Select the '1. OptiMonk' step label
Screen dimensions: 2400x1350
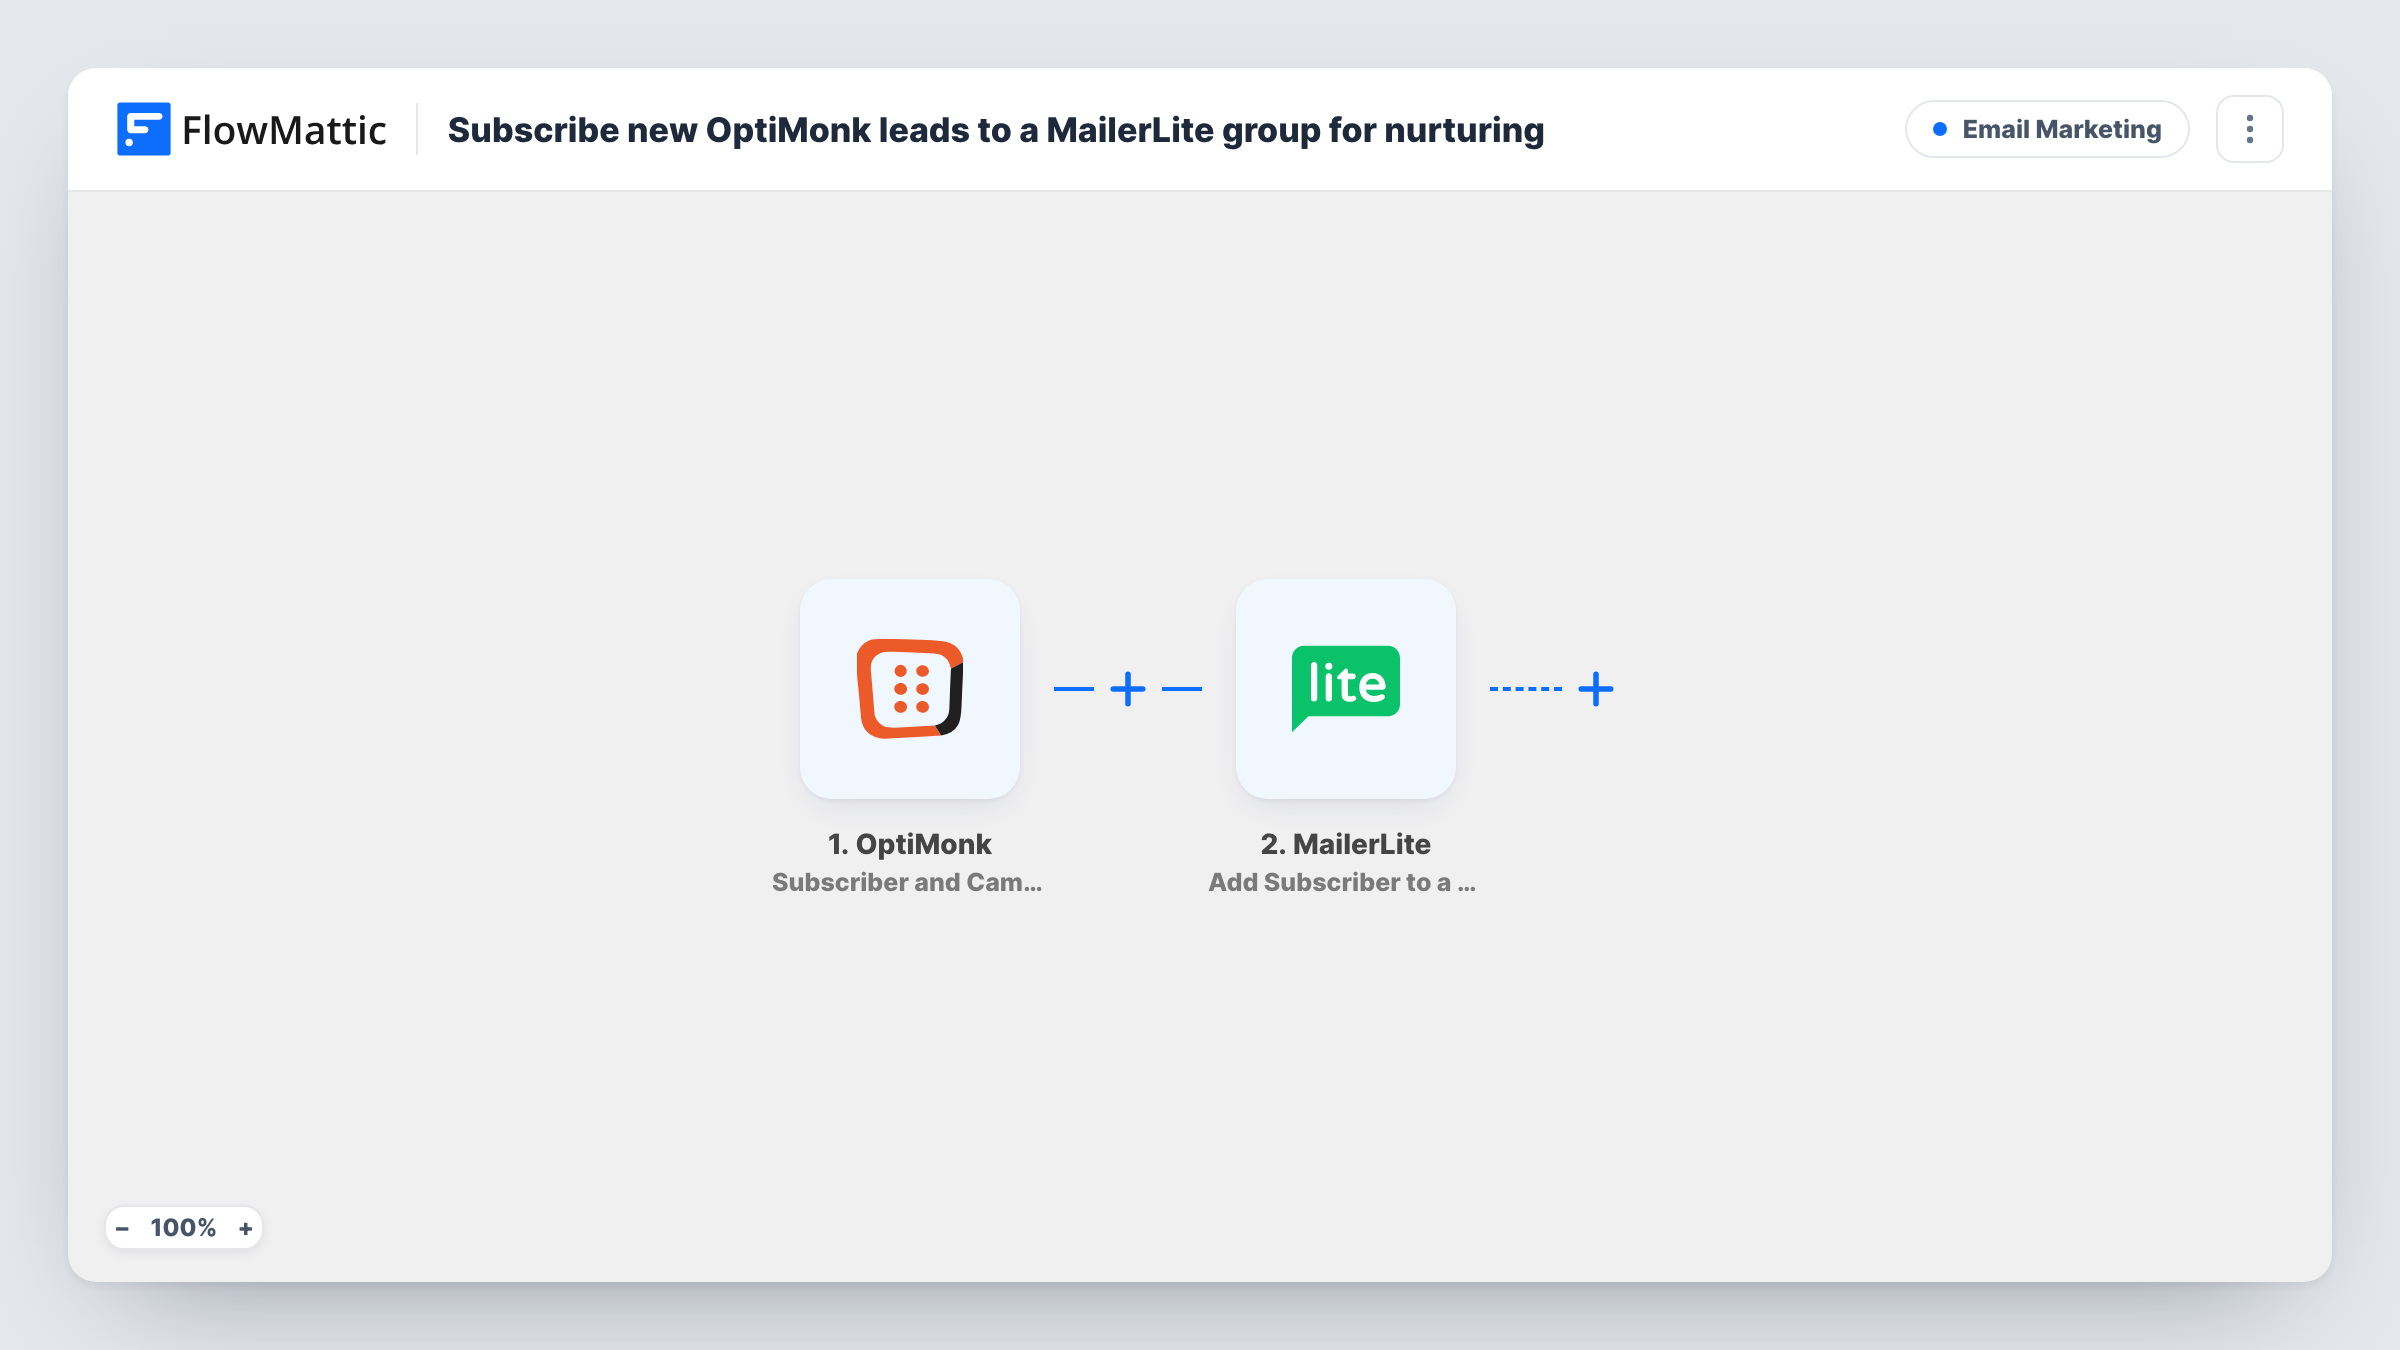[x=910, y=844]
